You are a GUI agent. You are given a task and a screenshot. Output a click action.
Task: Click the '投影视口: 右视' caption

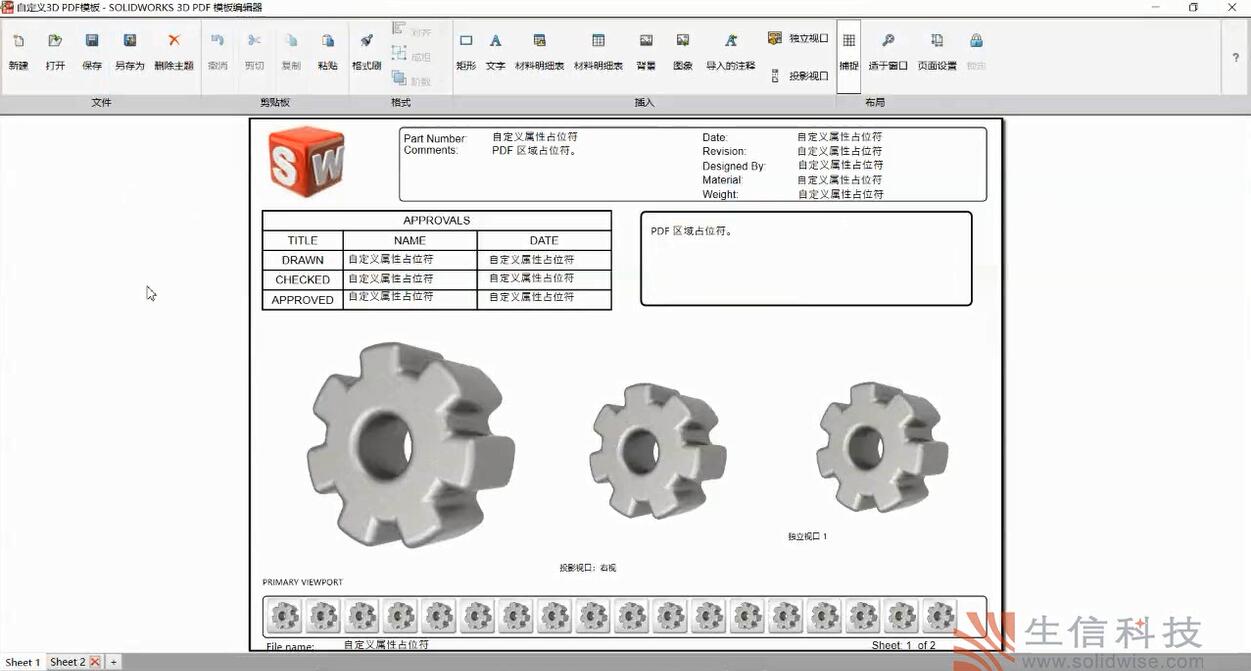(x=588, y=568)
